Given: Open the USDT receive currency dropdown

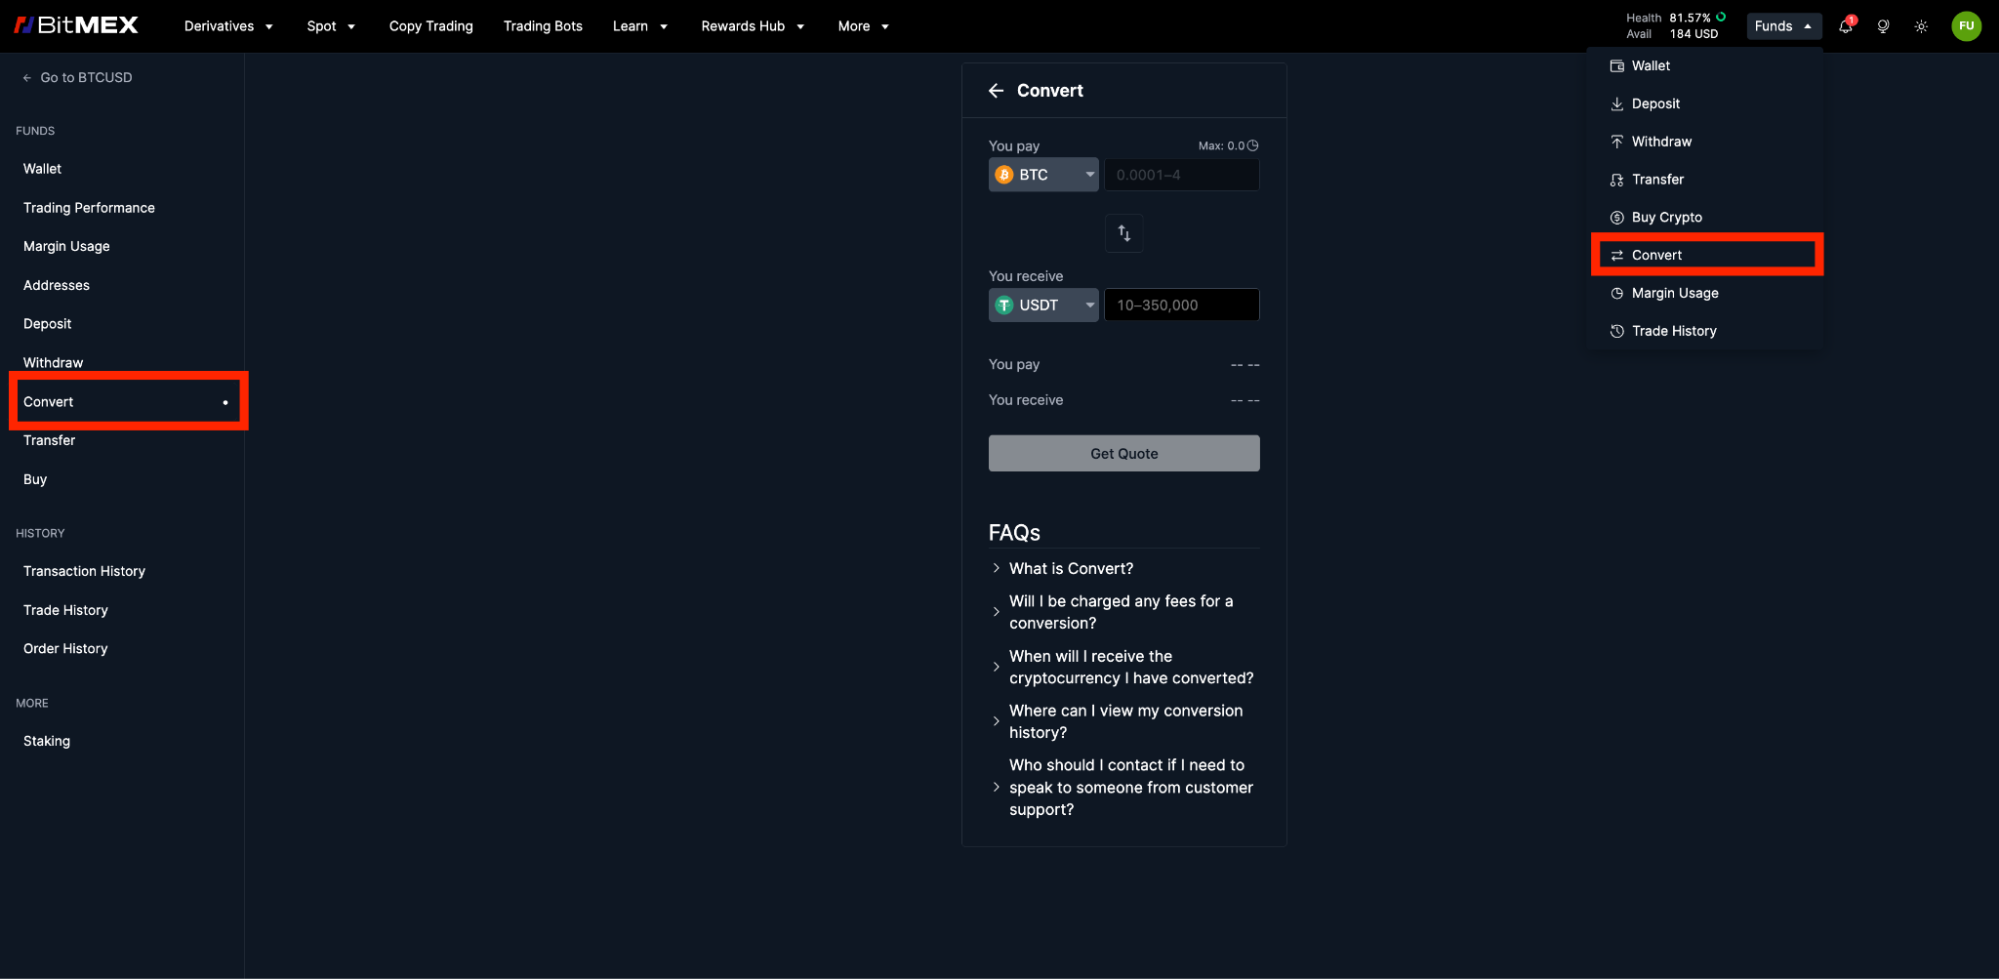Looking at the screenshot, I should 1043,305.
